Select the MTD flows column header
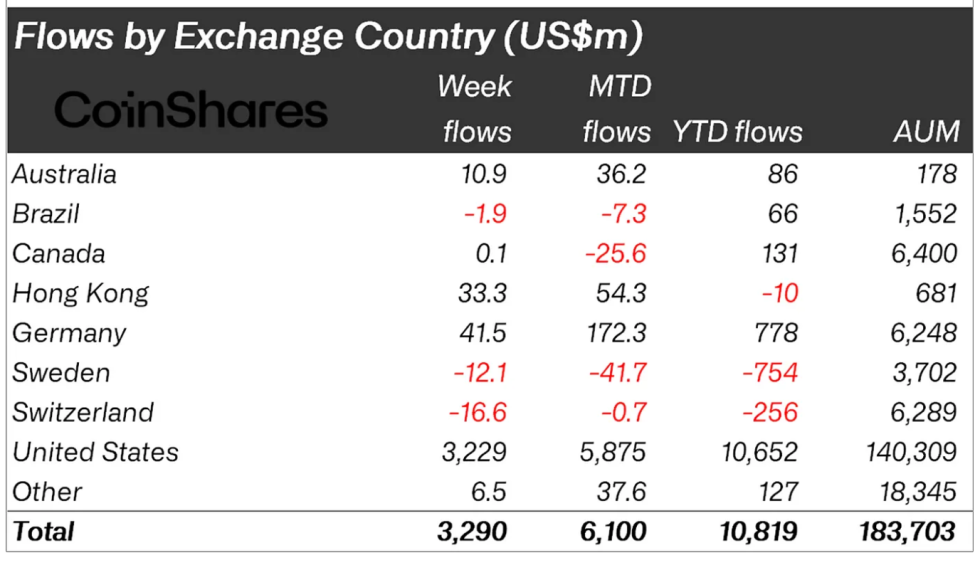The width and height of the screenshot is (980, 570). 617,109
